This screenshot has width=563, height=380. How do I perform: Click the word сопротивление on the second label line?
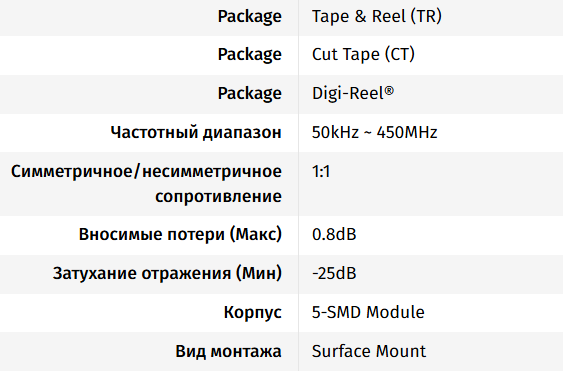click(x=218, y=196)
